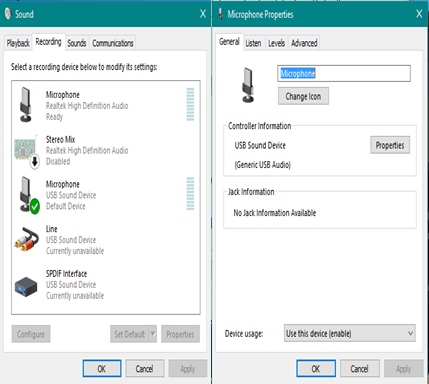Switch to the Recording tab
This screenshot has width=429, height=384.
coord(48,42)
